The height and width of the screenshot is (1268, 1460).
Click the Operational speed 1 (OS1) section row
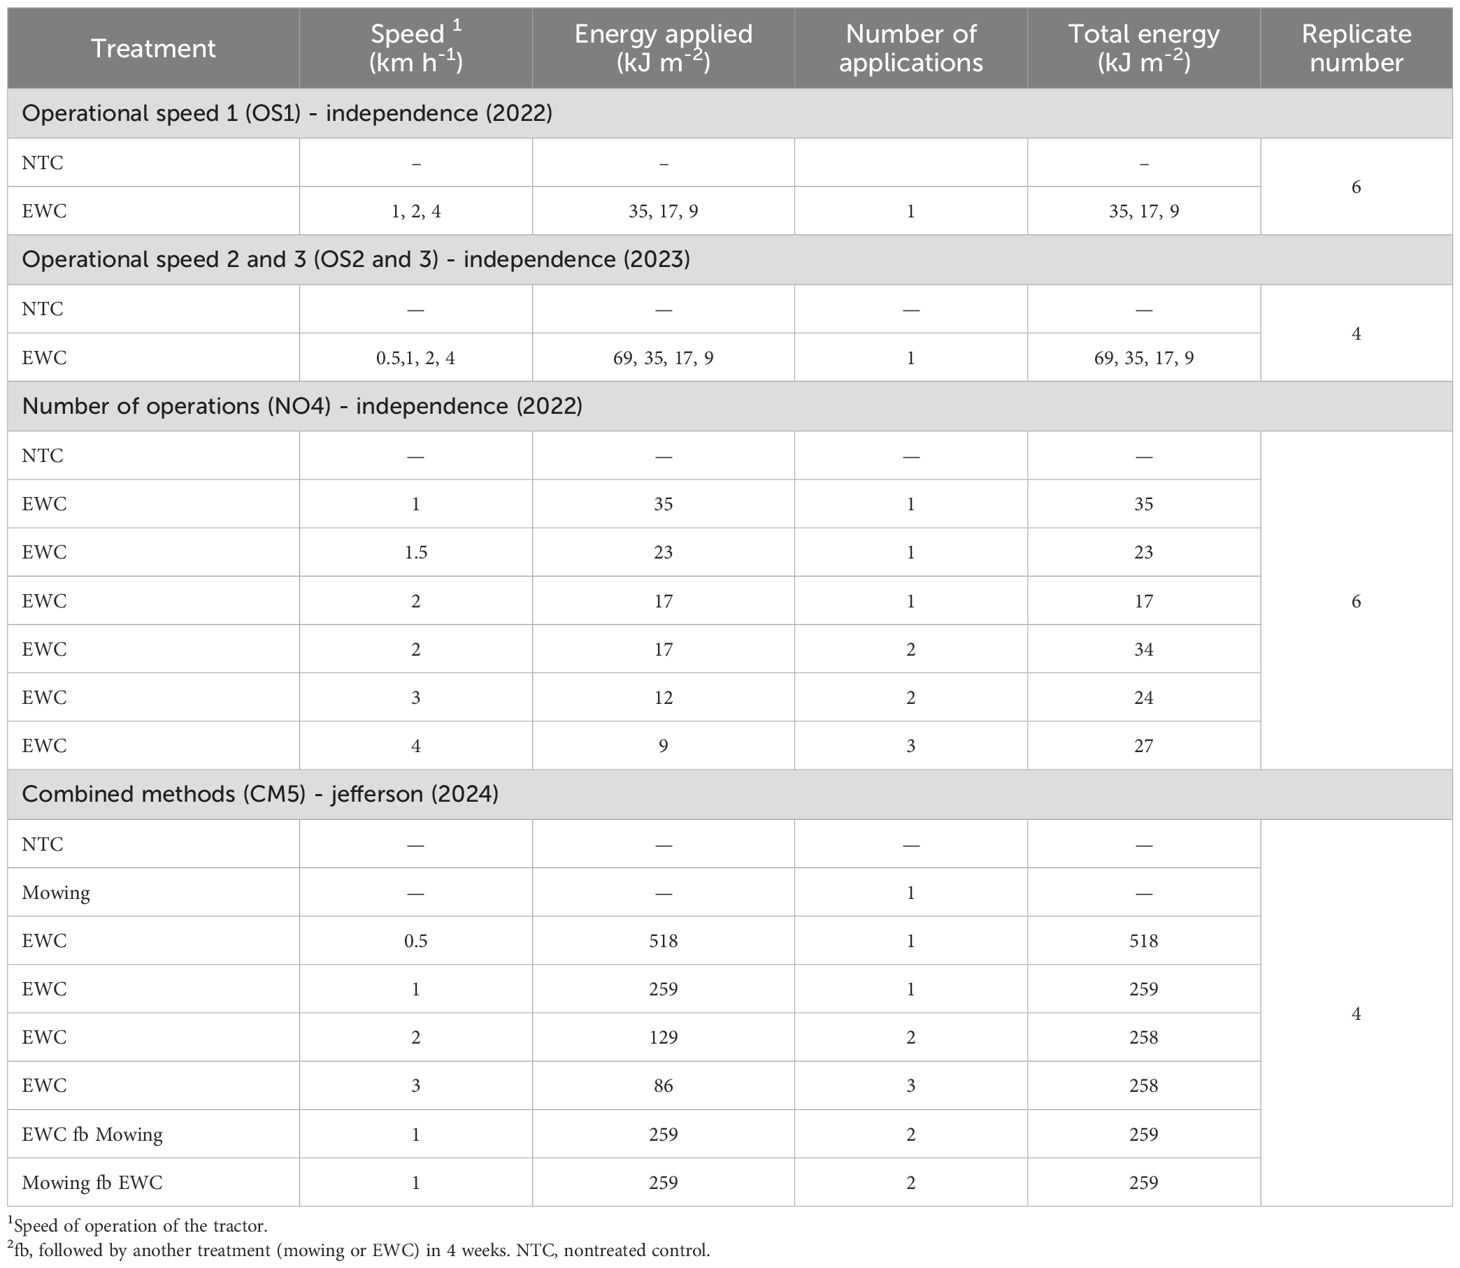click(287, 113)
